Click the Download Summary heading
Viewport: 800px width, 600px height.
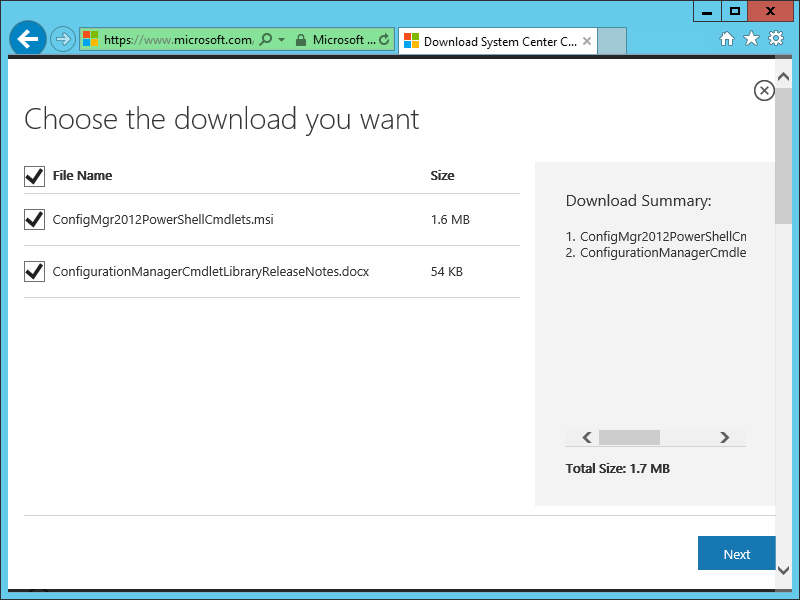[638, 201]
